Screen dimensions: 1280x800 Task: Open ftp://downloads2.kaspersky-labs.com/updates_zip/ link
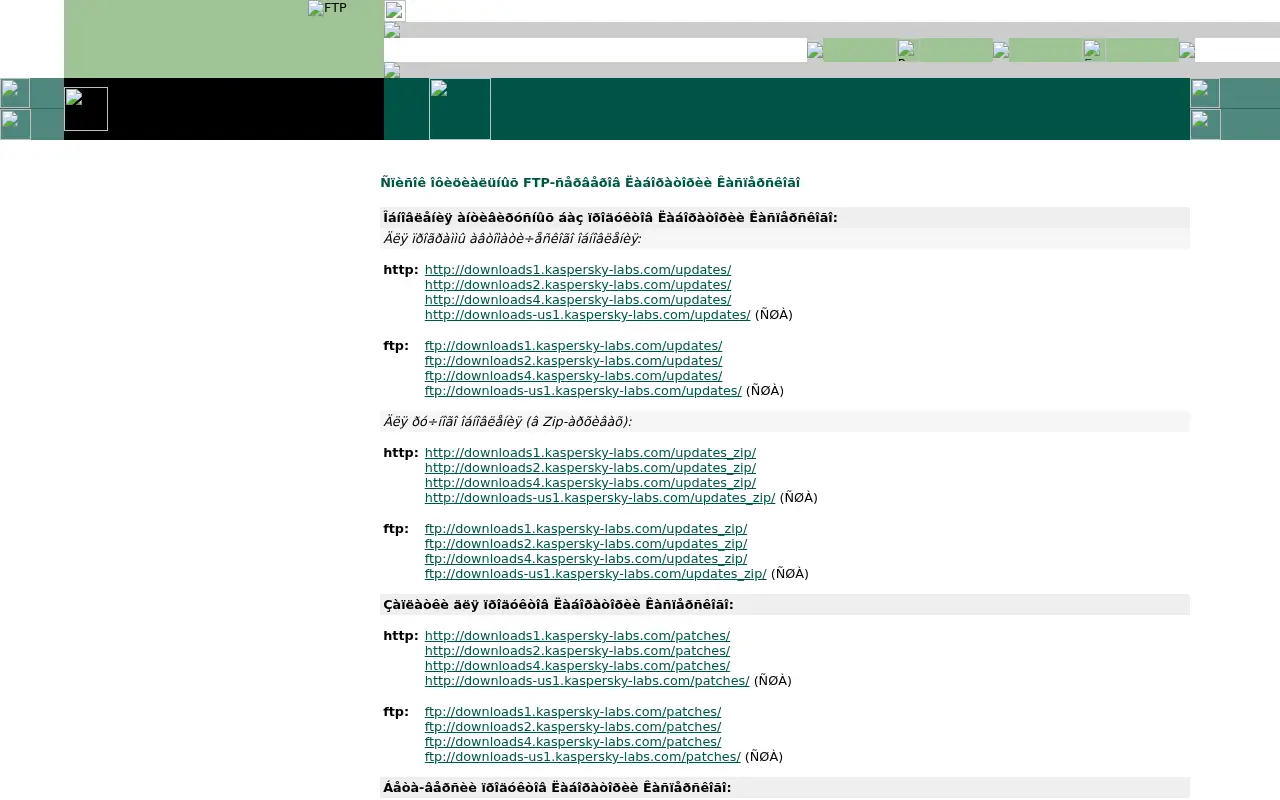click(x=586, y=544)
